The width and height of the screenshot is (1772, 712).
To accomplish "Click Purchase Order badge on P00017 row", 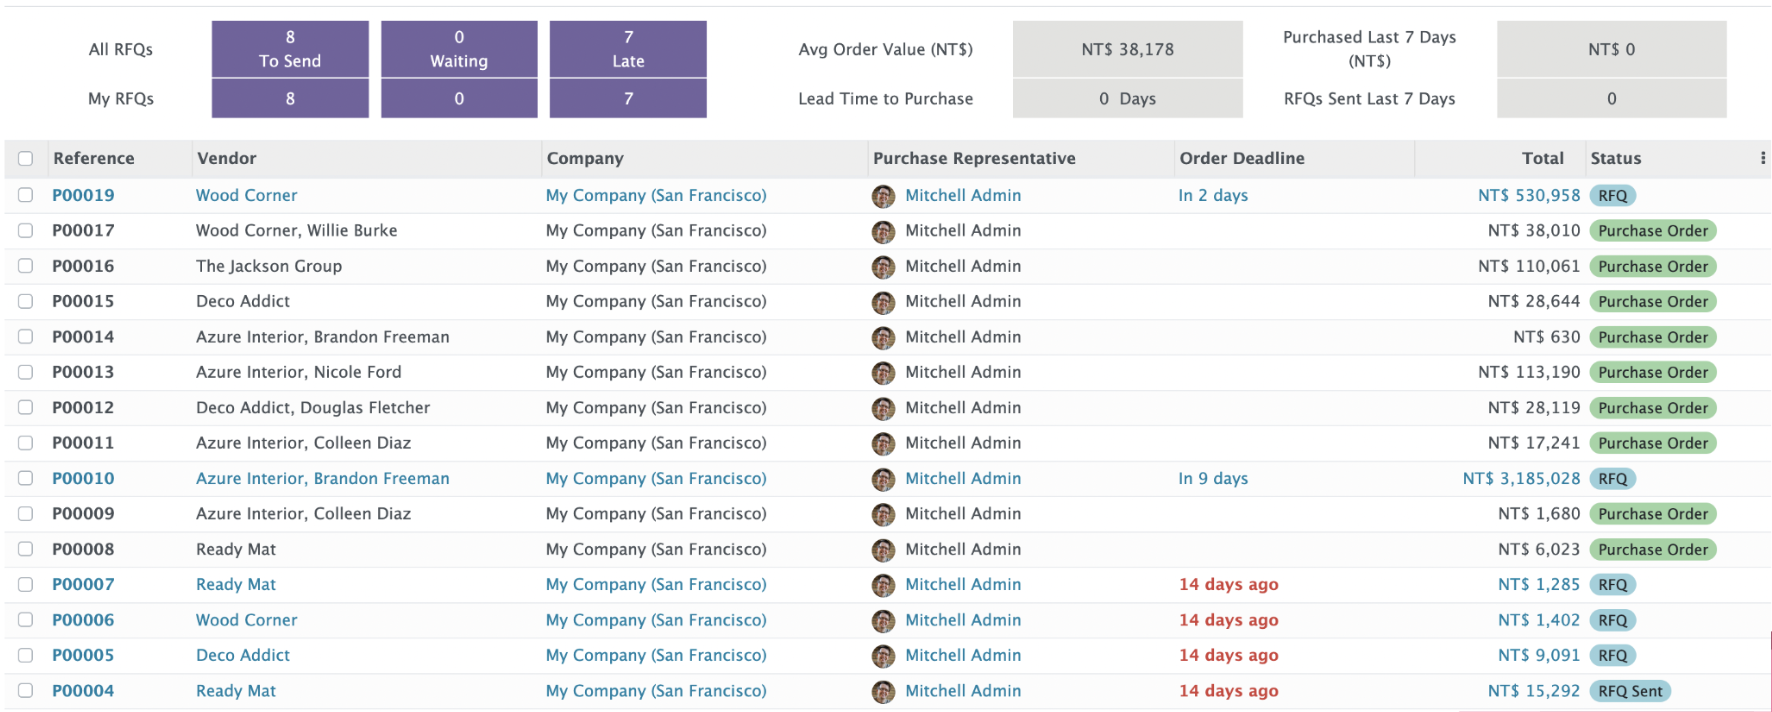I will tap(1652, 231).
